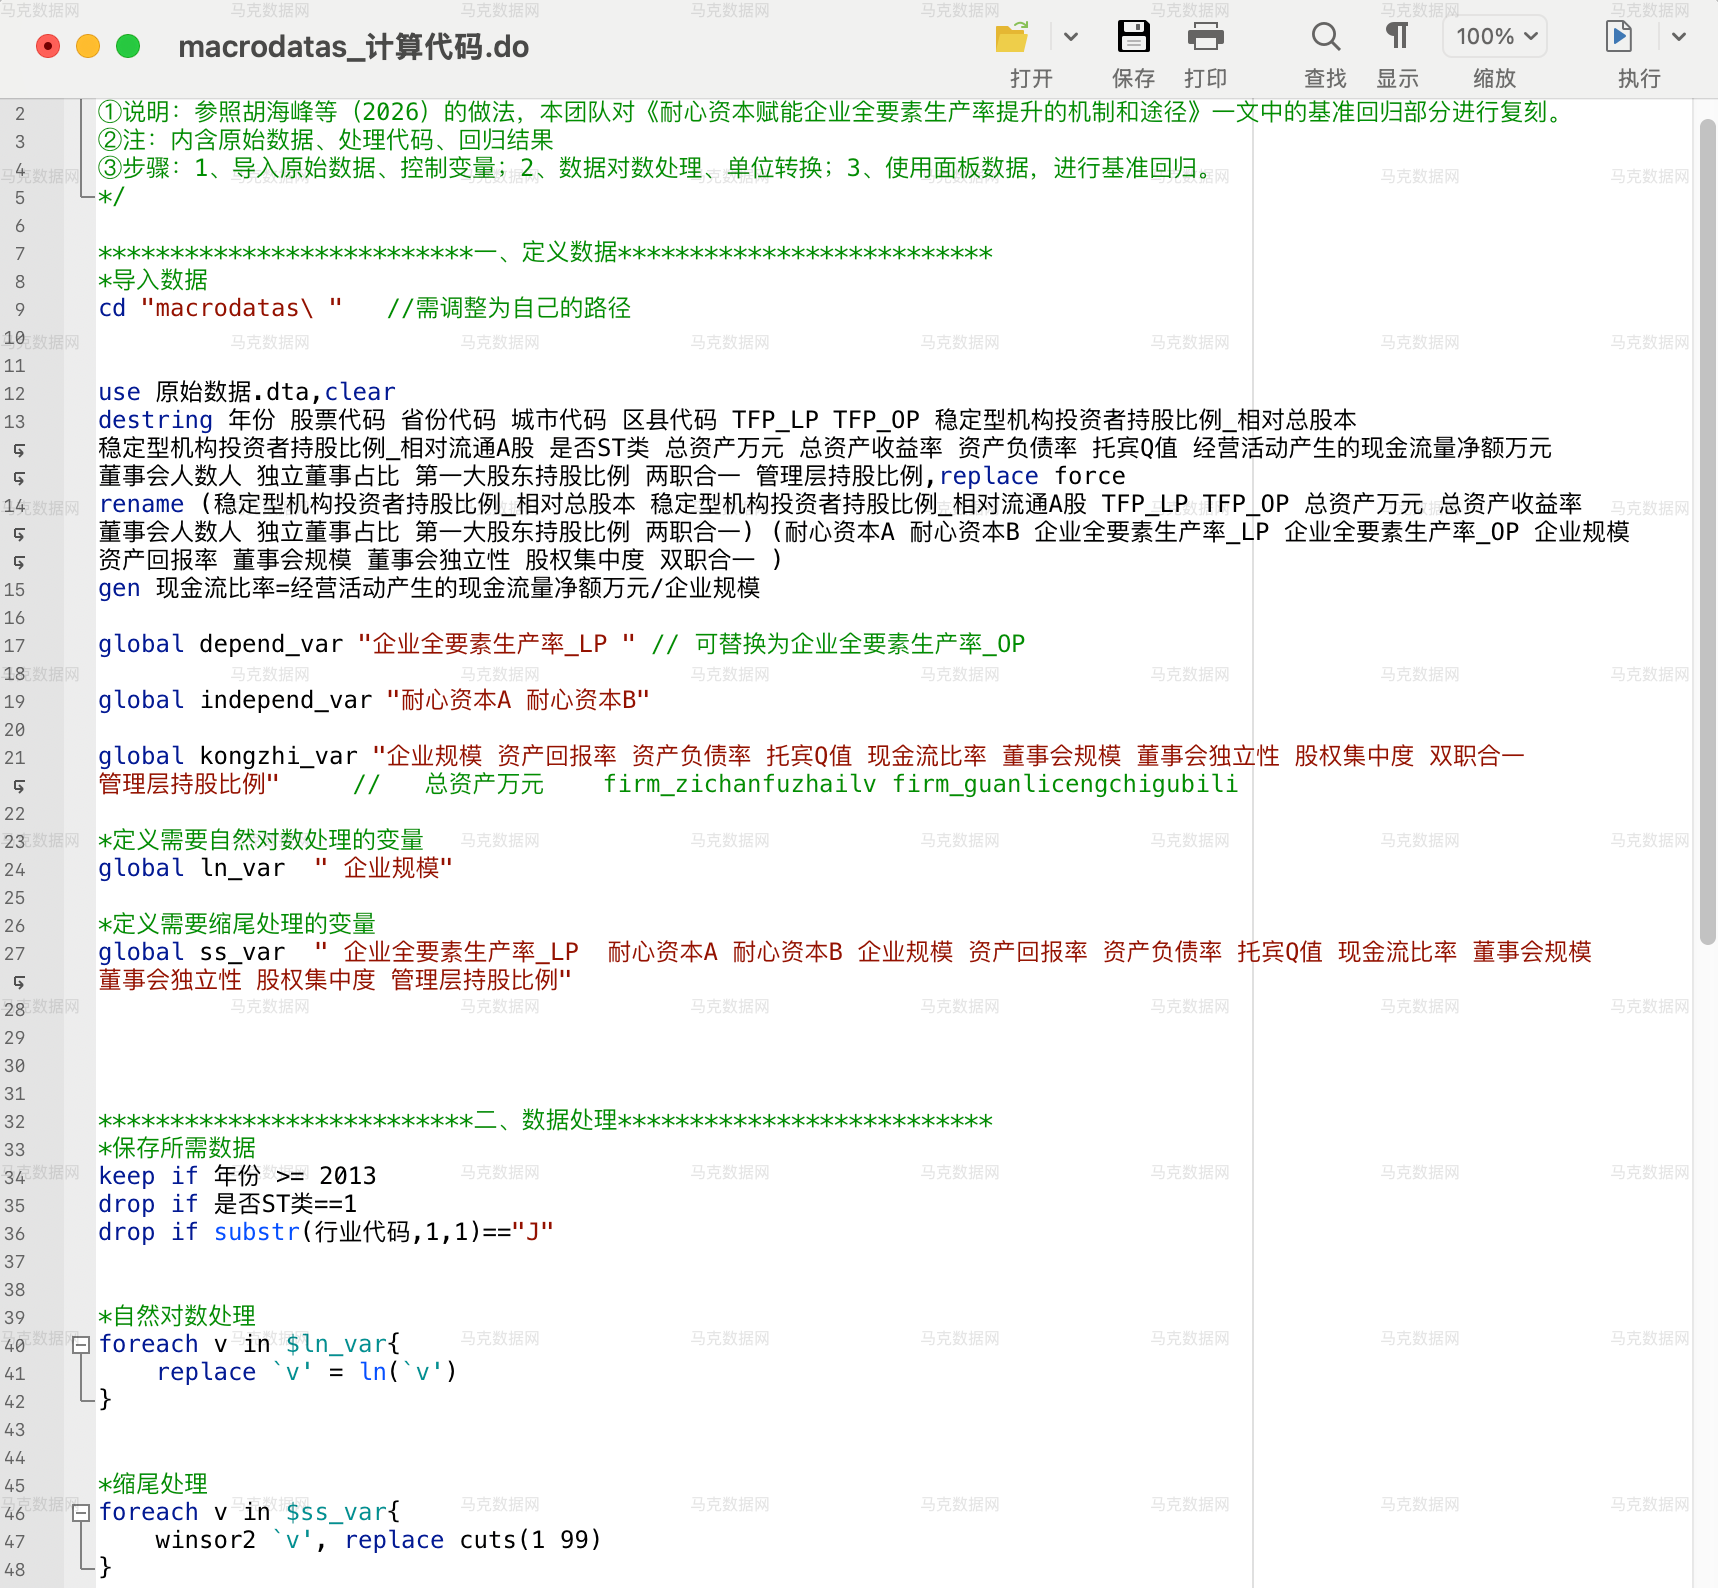Click the 'global ln_var' line
This screenshot has height=1588, width=1718.
(x=275, y=868)
